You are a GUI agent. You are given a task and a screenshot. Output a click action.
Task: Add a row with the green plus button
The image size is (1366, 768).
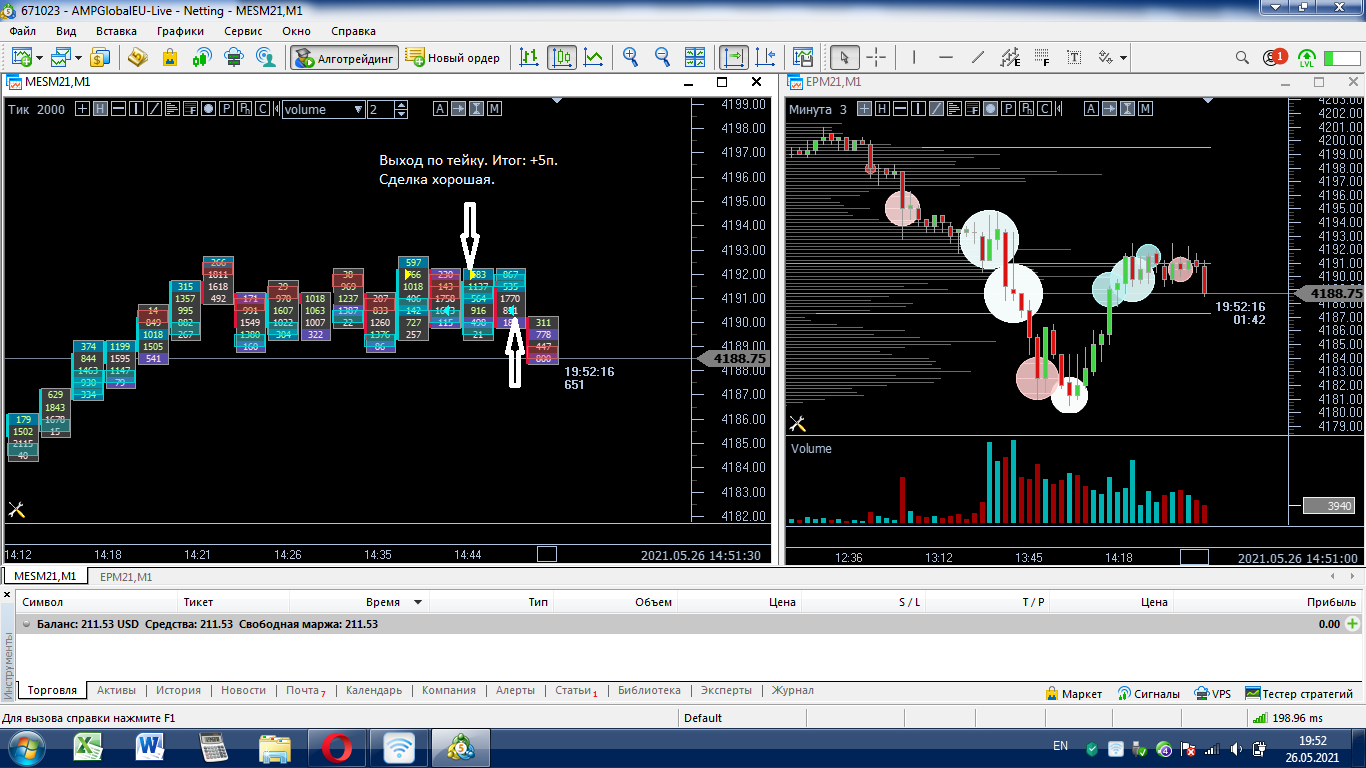(x=1353, y=624)
